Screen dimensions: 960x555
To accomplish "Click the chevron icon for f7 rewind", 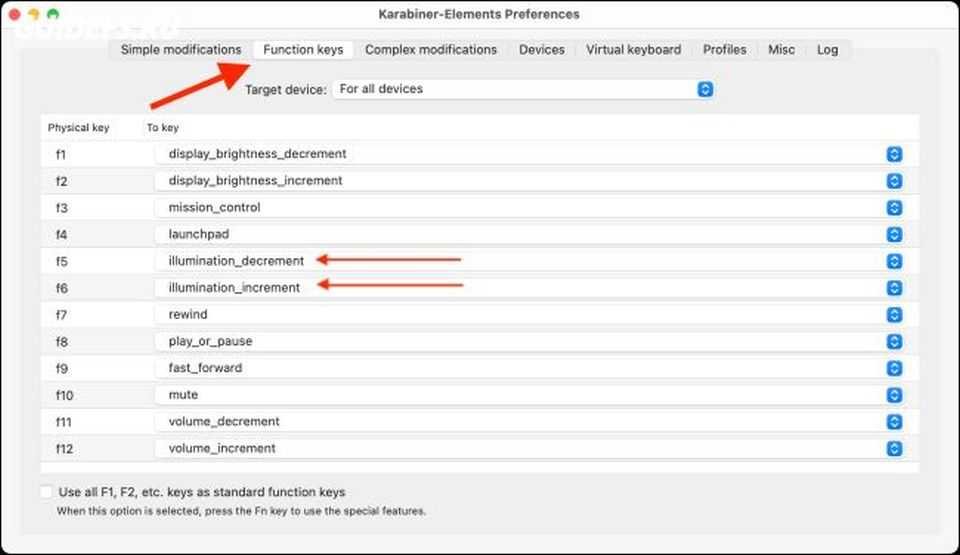I will coord(894,314).
